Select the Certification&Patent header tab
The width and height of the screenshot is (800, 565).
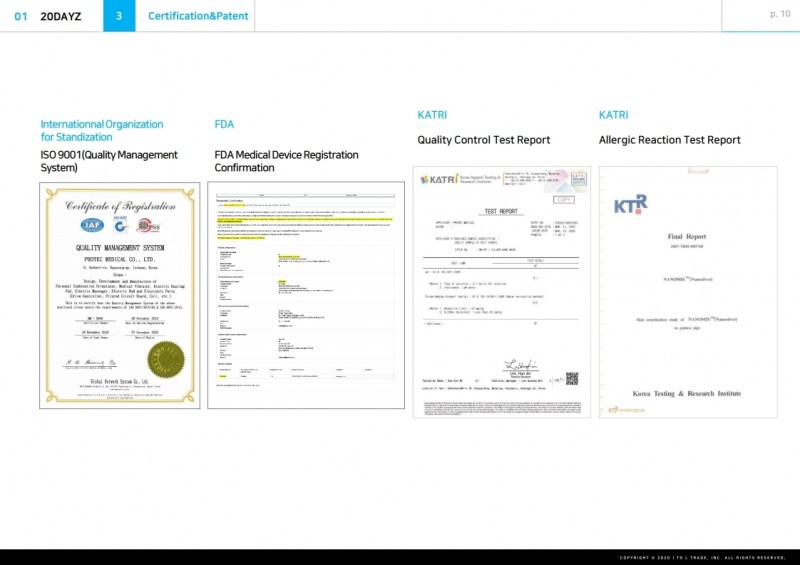(192, 16)
